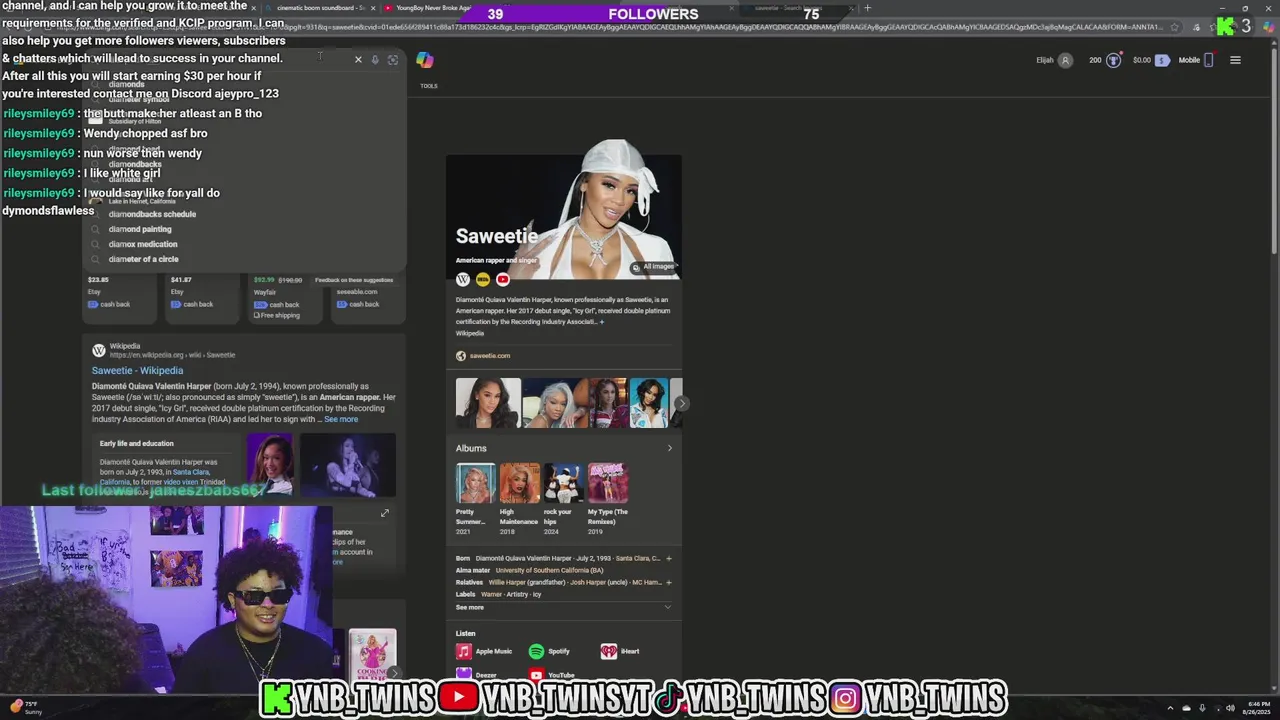
Task: Click the Early life and education heading
Action: (x=136, y=443)
